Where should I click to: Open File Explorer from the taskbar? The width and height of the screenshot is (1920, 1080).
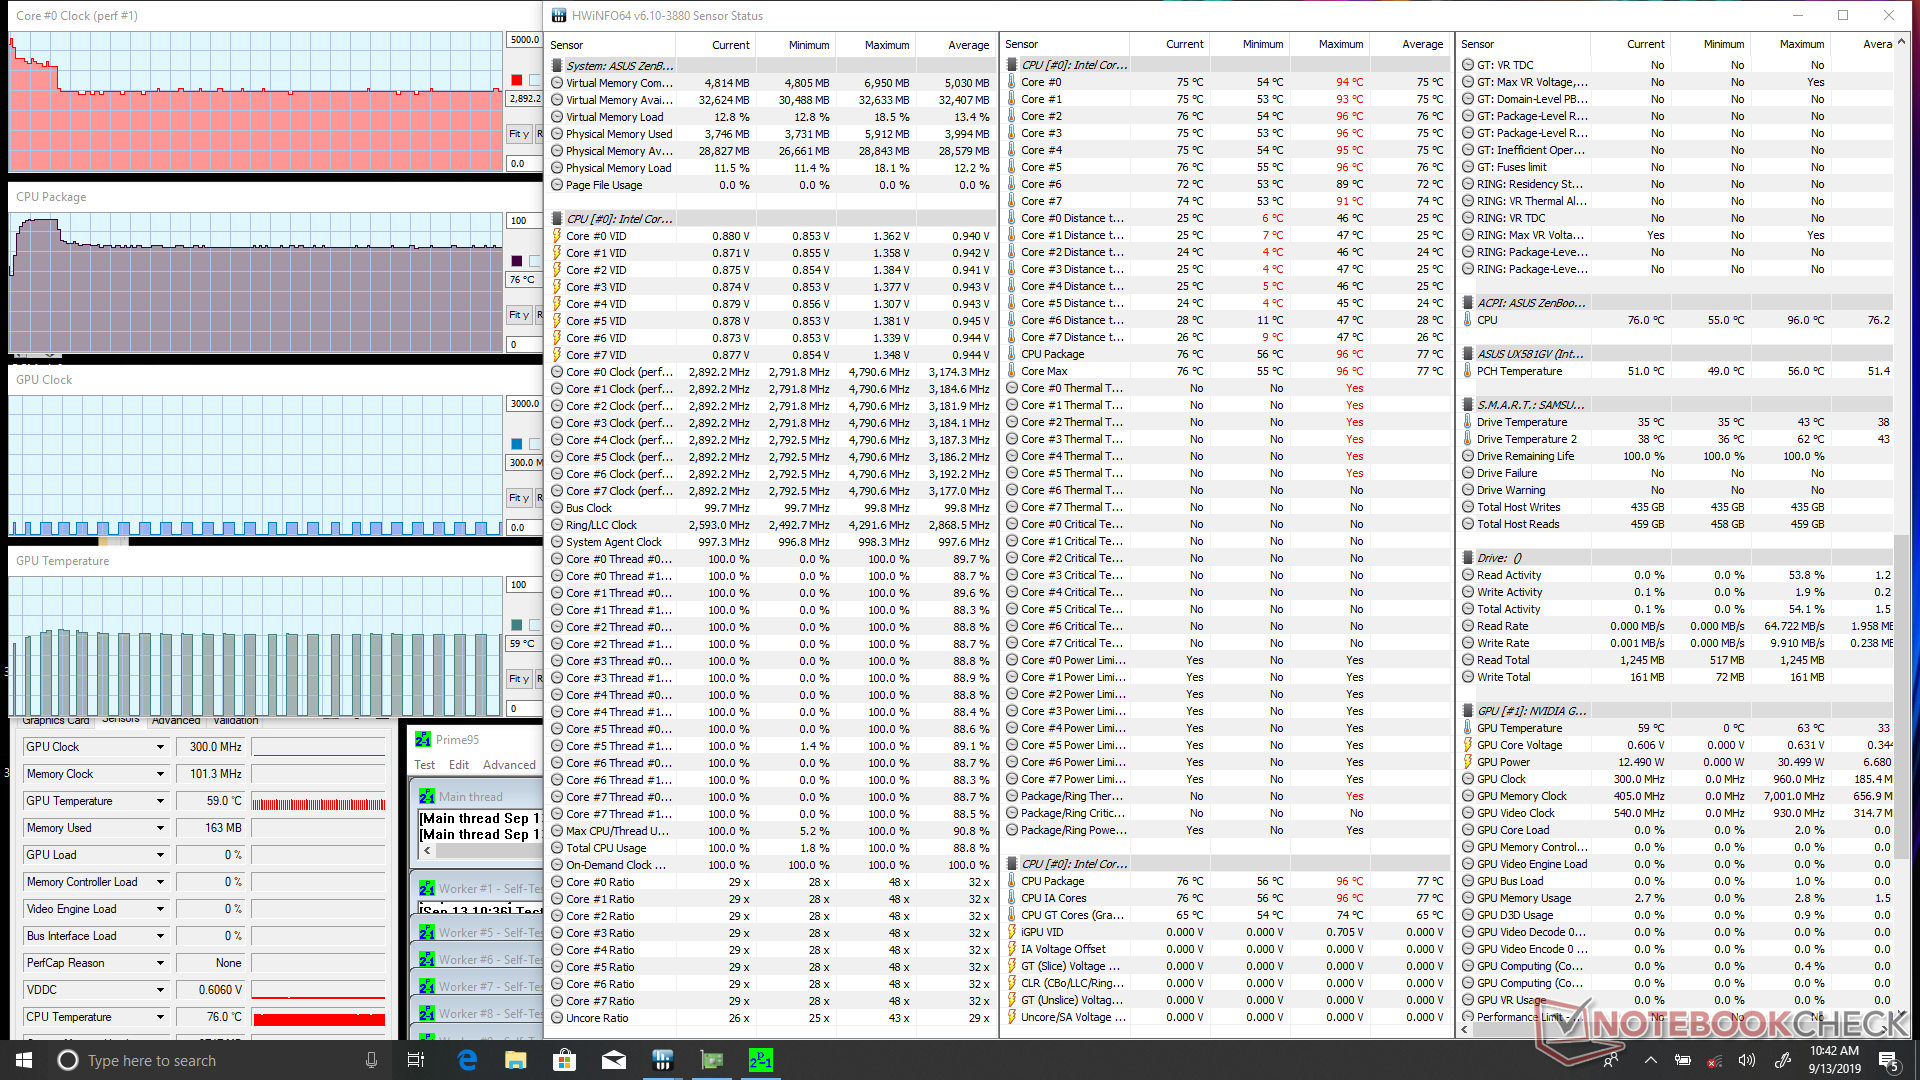tap(516, 1060)
